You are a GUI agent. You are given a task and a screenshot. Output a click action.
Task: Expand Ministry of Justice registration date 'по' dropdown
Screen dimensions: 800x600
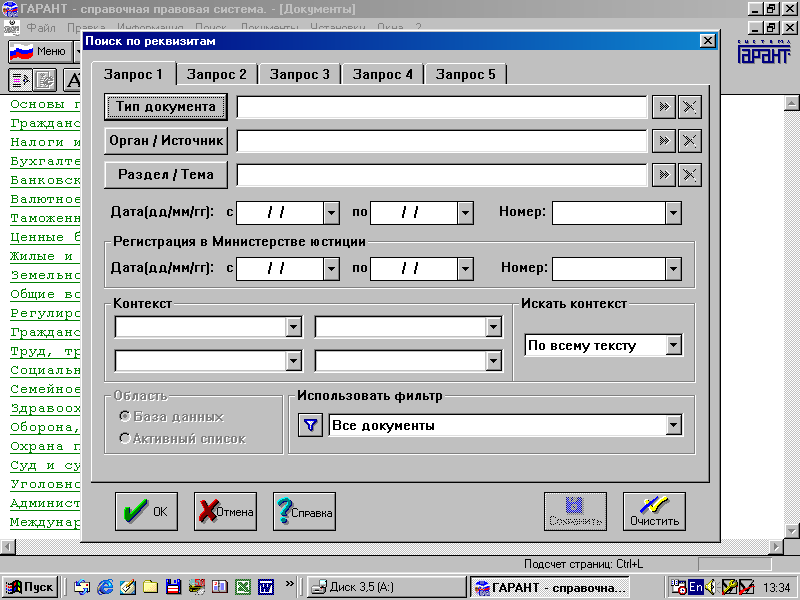click(465, 269)
